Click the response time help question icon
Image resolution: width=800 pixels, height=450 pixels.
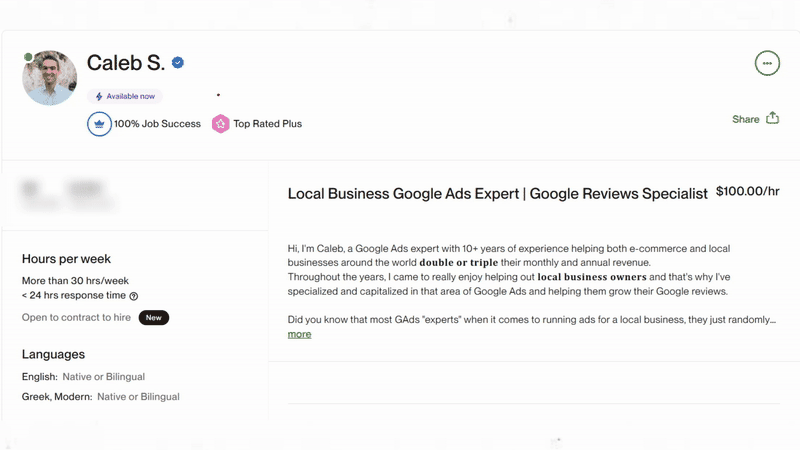pyautogui.click(x=134, y=296)
